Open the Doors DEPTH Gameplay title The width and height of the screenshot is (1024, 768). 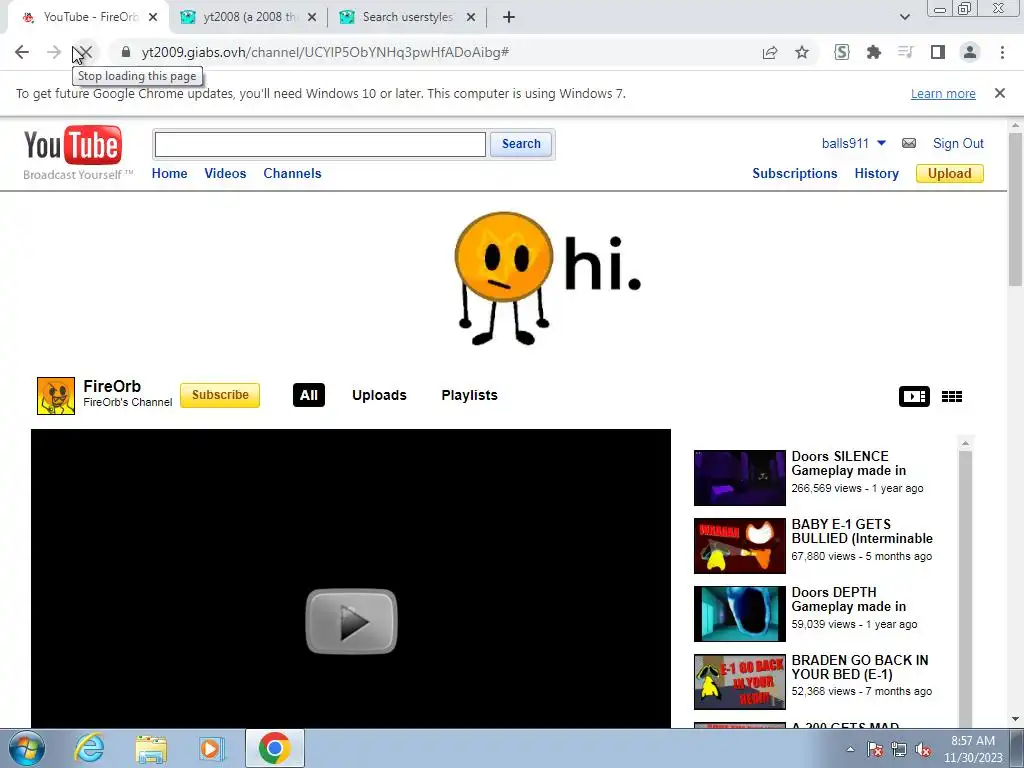coord(848,599)
